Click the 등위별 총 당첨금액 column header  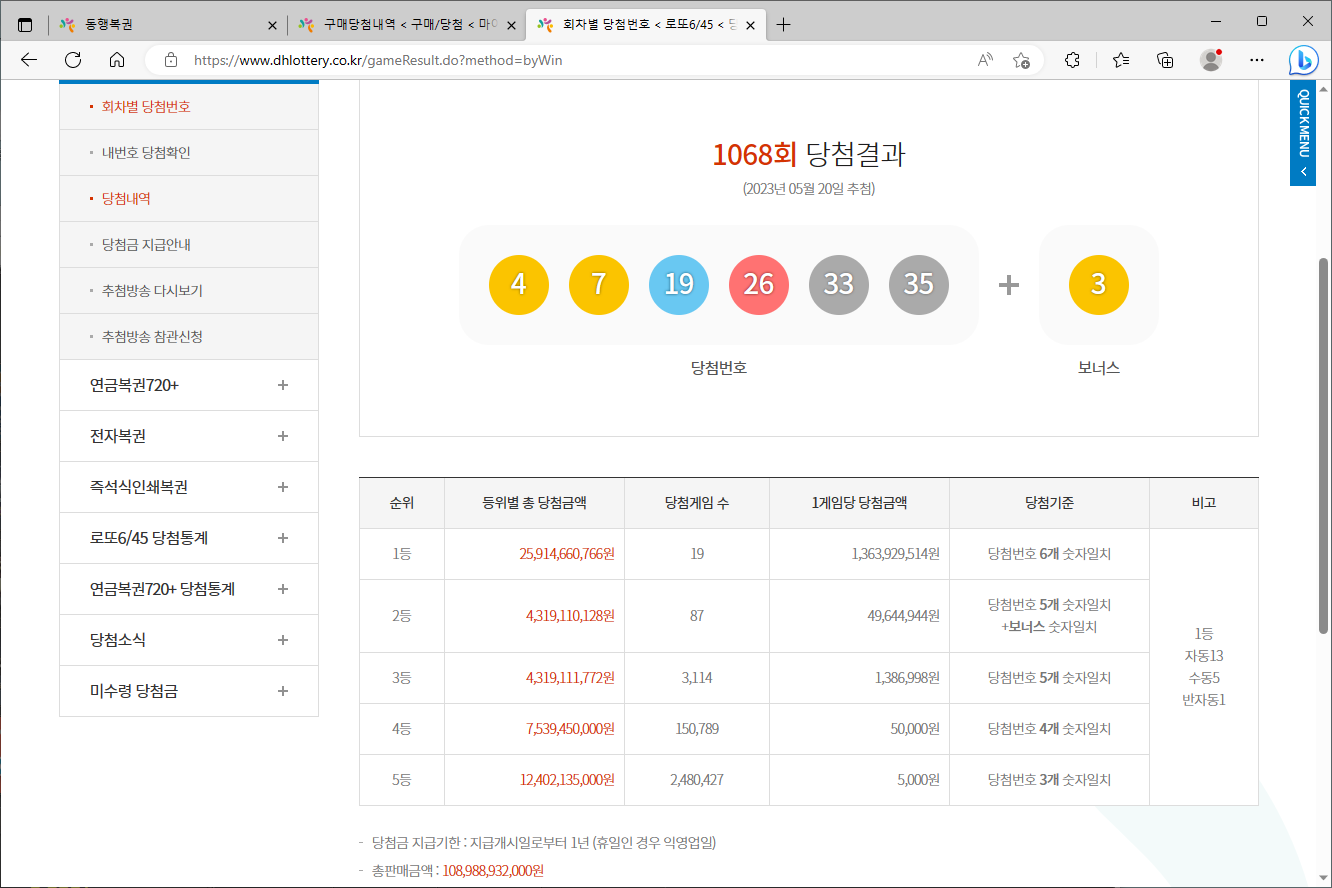534,503
